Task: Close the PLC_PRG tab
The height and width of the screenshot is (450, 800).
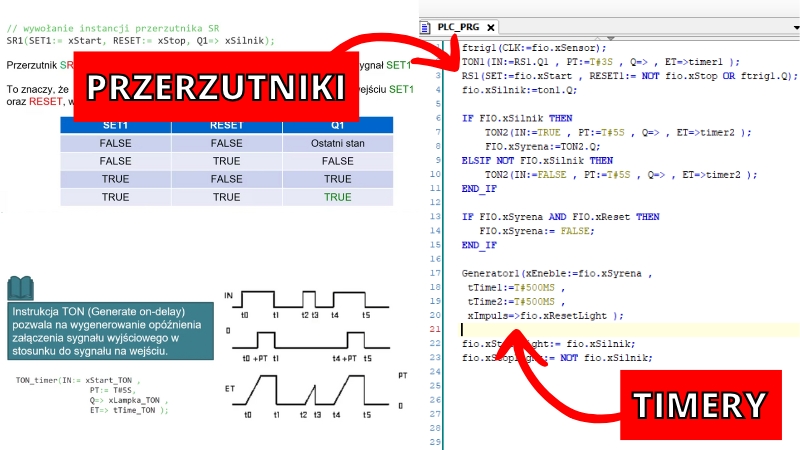Action: click(491, 28)
